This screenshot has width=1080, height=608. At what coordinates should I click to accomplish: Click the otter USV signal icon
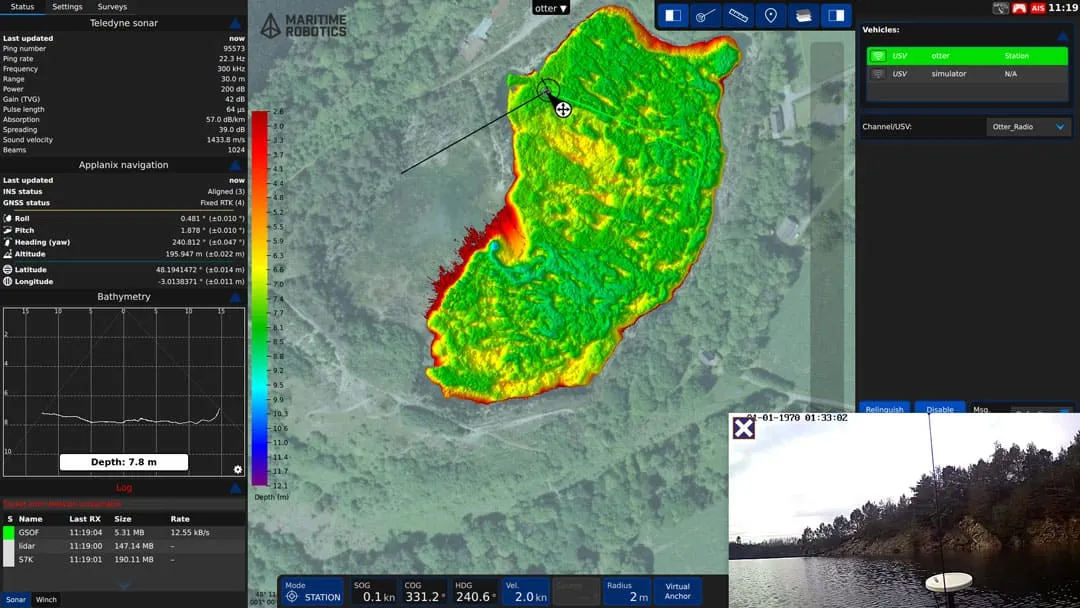tap(878, 56)
